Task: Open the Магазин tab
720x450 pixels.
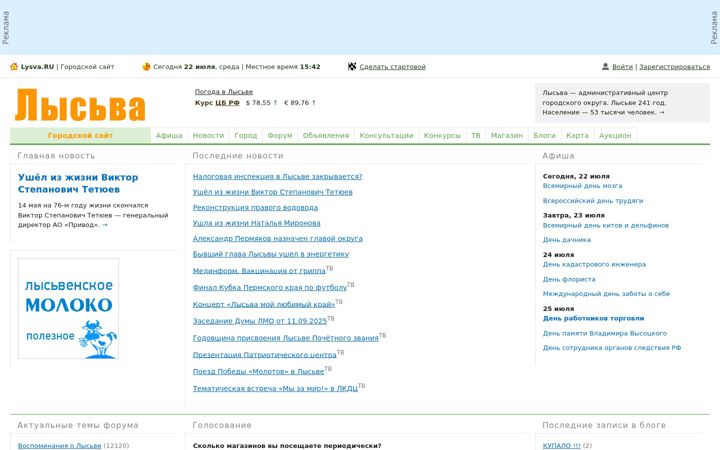Action: tap(507, 135)
